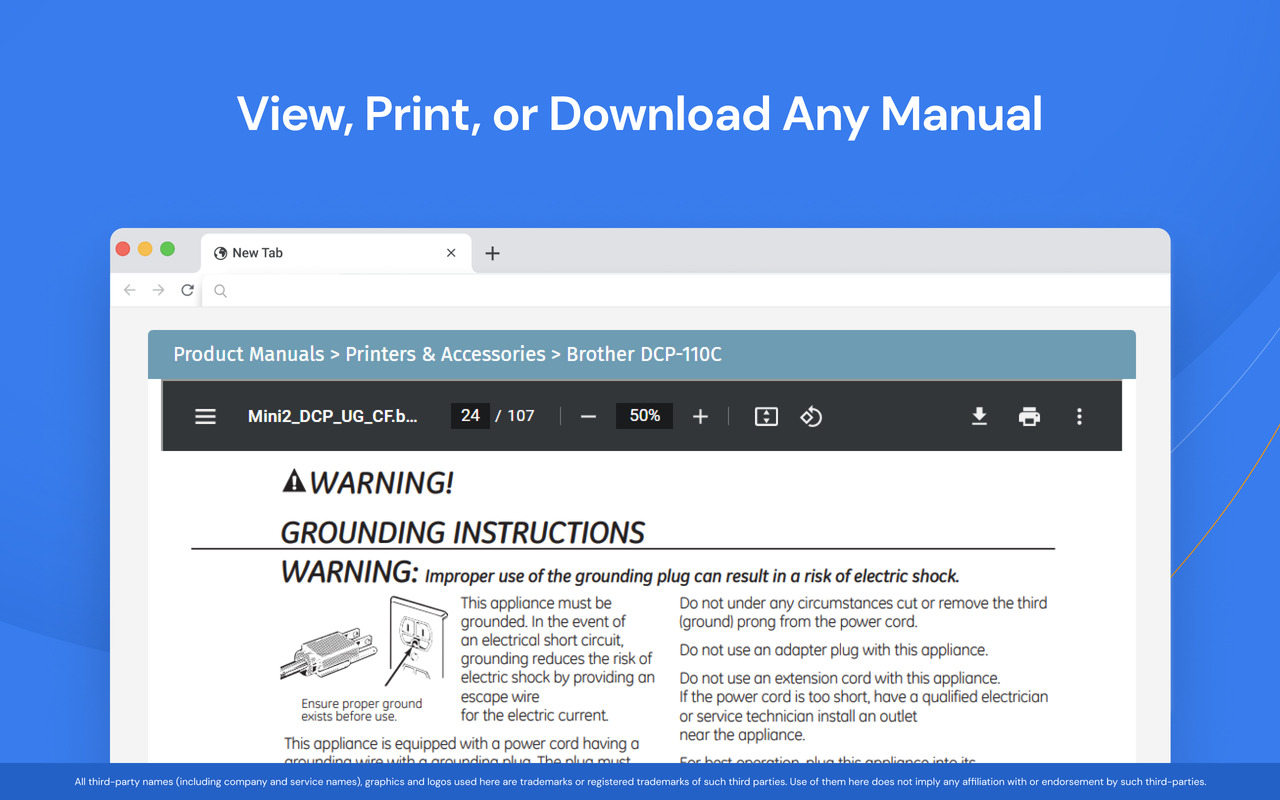Edit the page number field showing 24
Screen dimensions: 1280x800
[x=470, y=416]
